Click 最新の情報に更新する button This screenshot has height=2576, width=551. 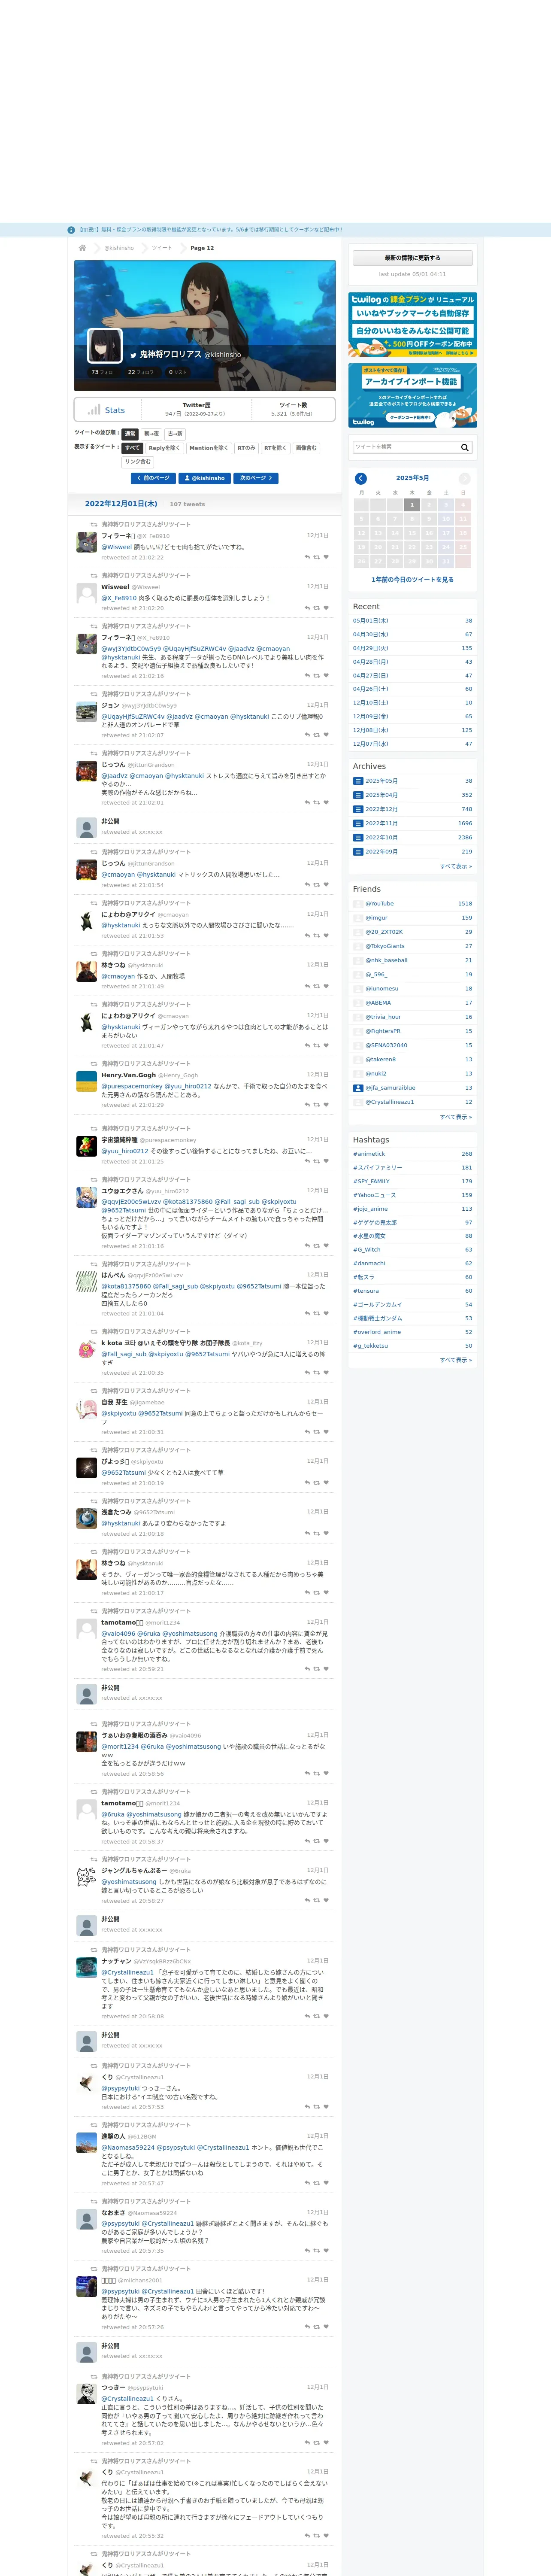(412, 258)
